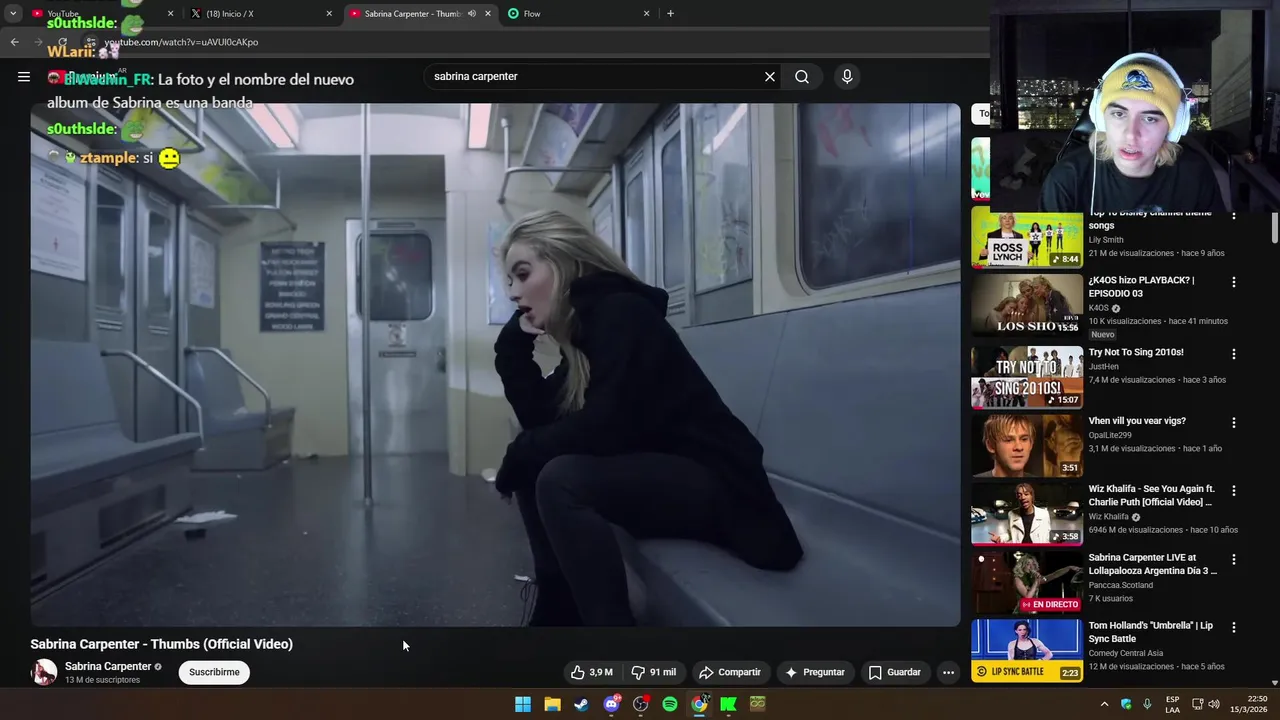
Task: Open the Wiz Khalifa - See You Again title
Action: pyautogui.click(x=1152, y=495)
